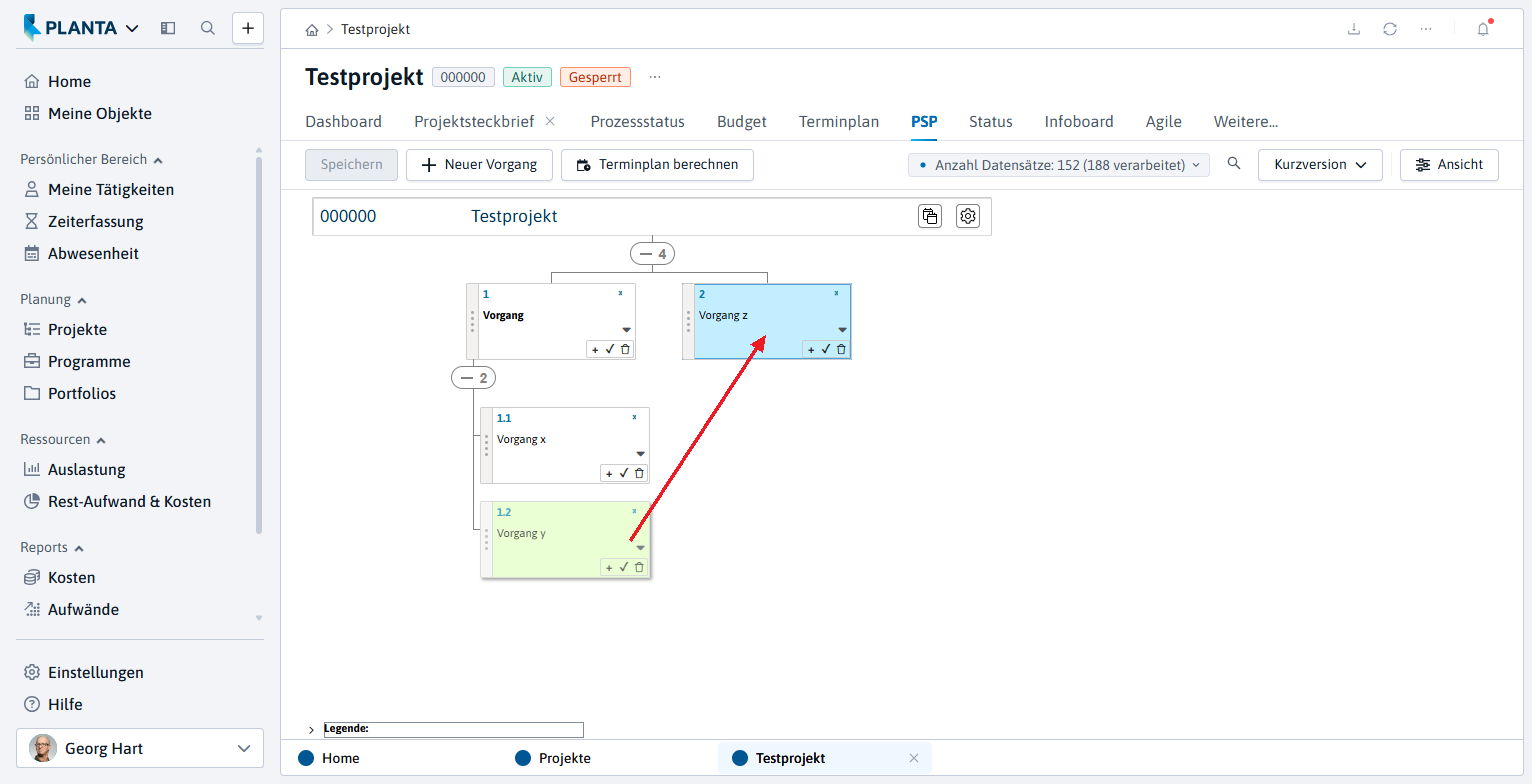The height and width of the screenshot is (784, 1532).
Task: Open the gear settings in Testprojekt header row
Action: (x=967, y=216)
